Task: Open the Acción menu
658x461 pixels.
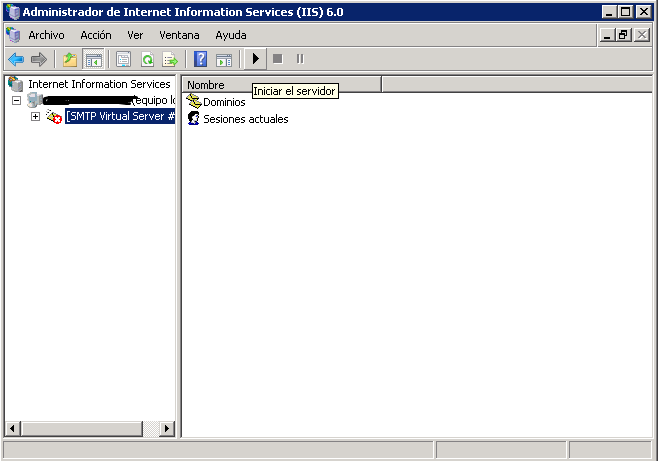Action: coord(96,35)
